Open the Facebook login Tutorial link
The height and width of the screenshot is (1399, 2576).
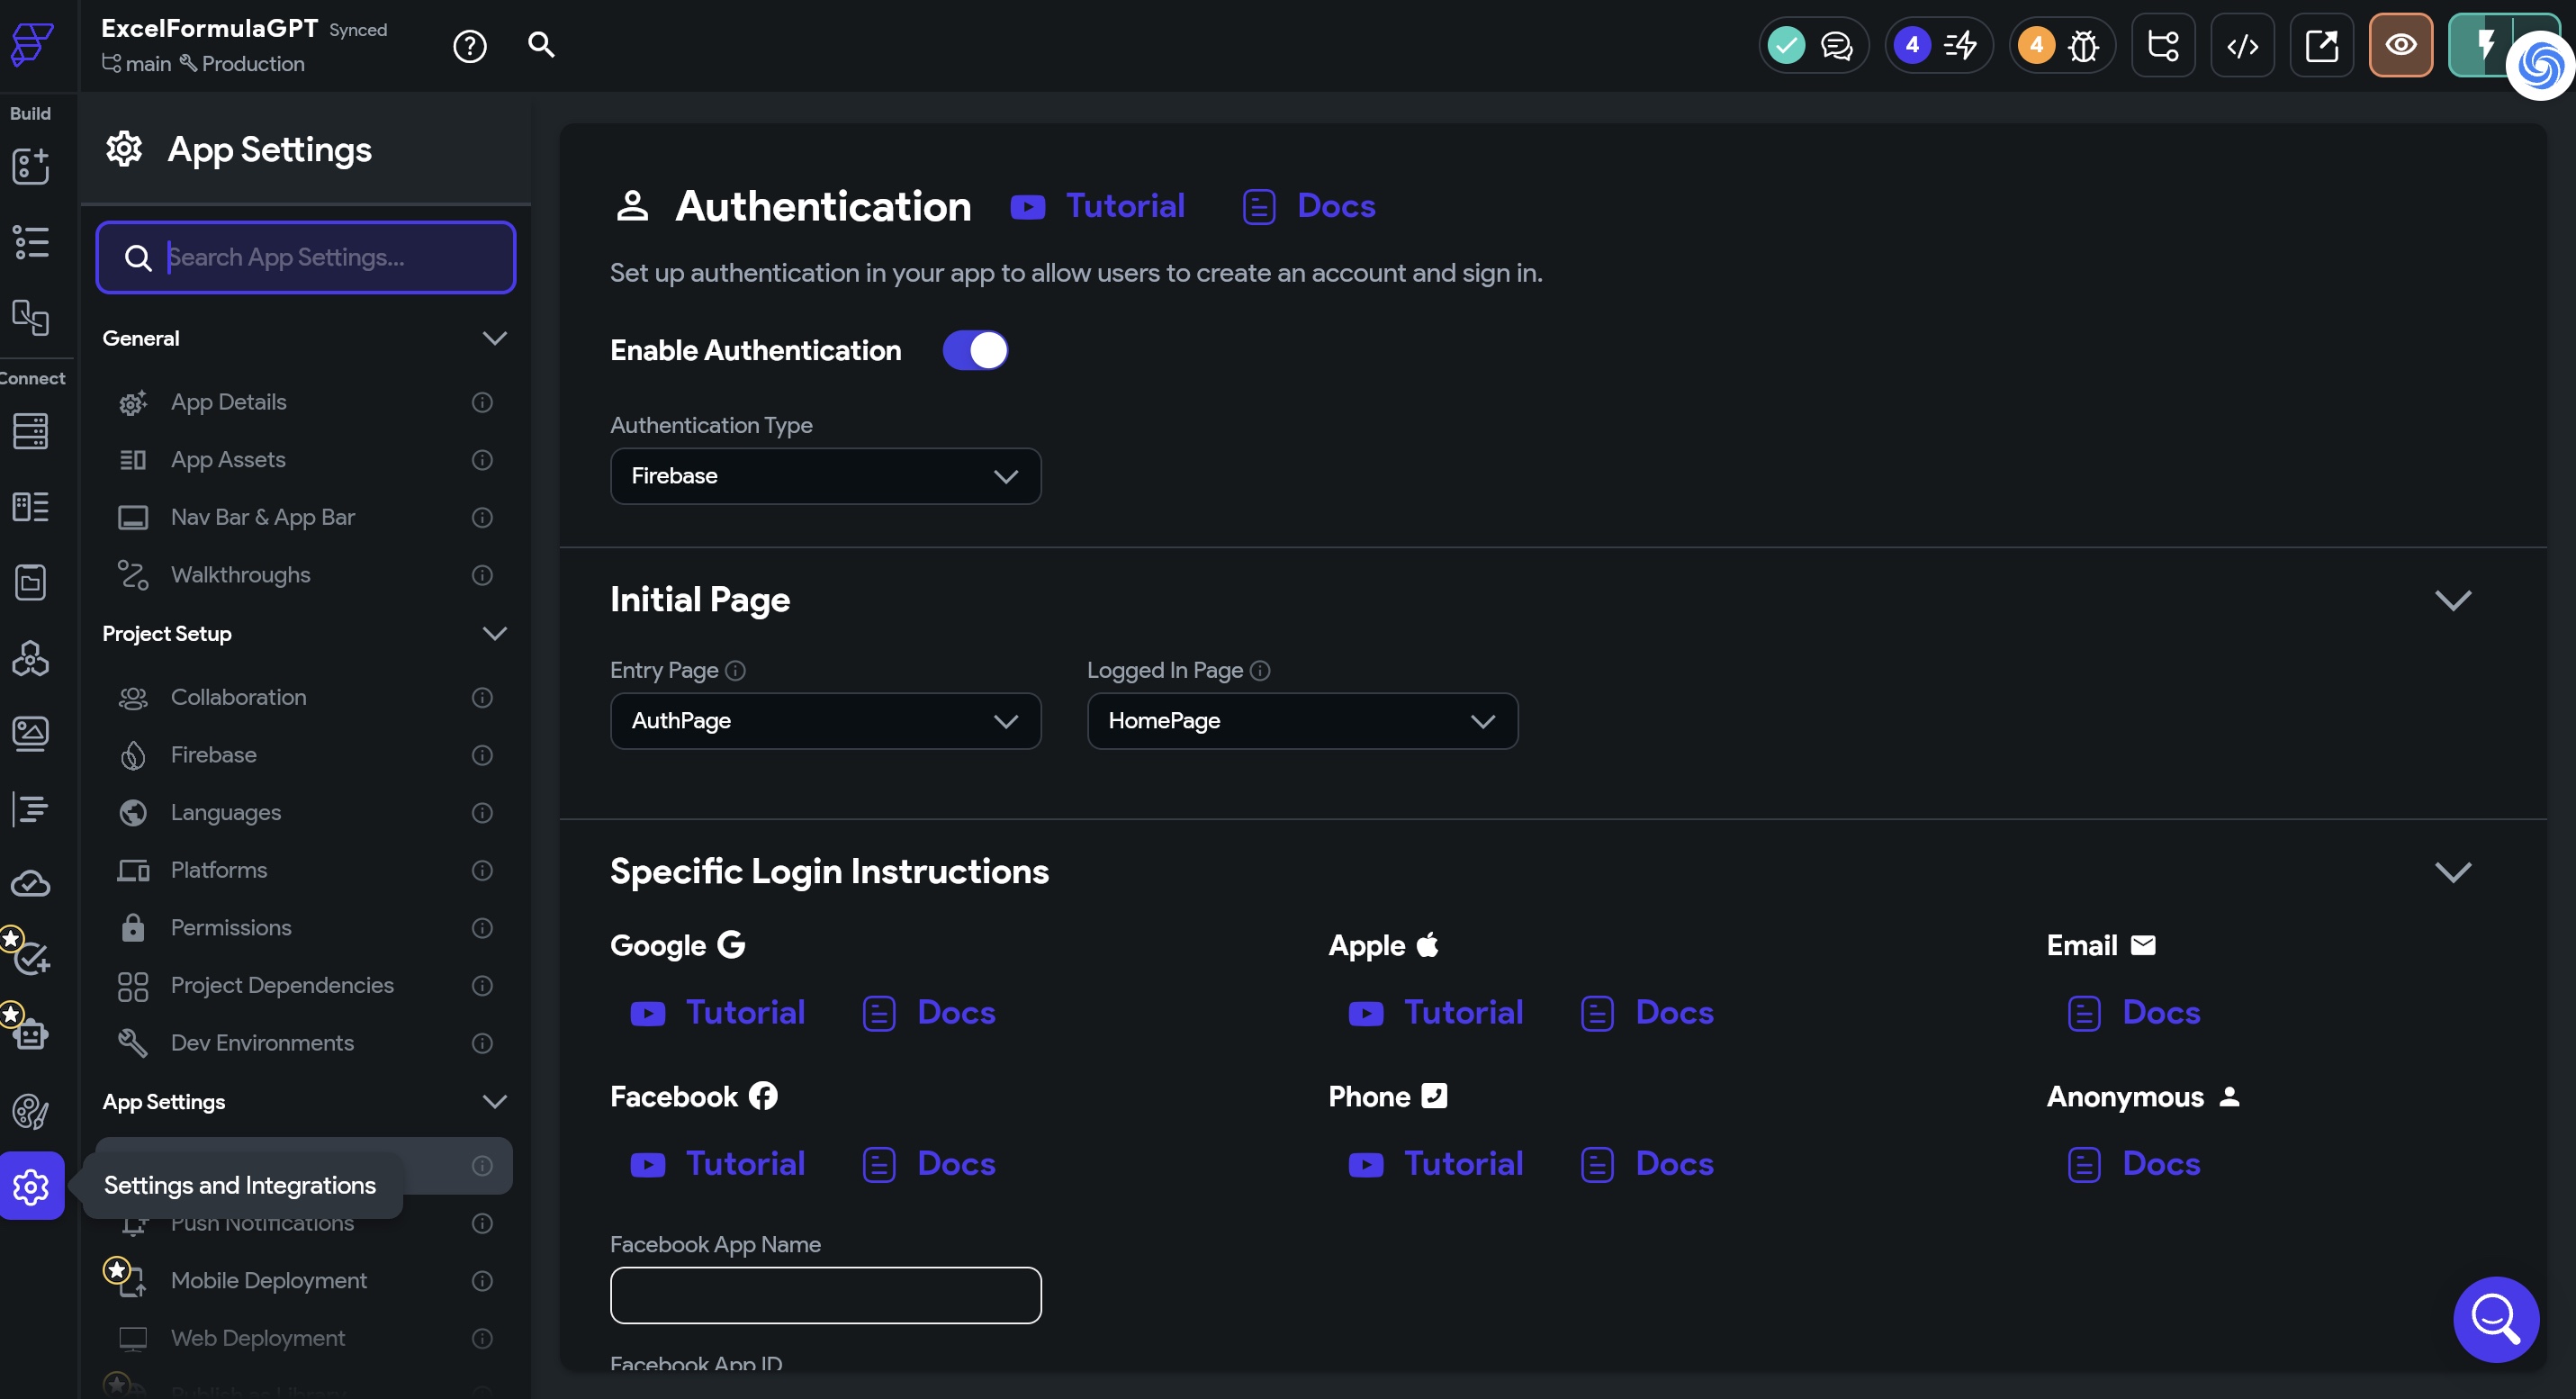[x=717, y=1164]
